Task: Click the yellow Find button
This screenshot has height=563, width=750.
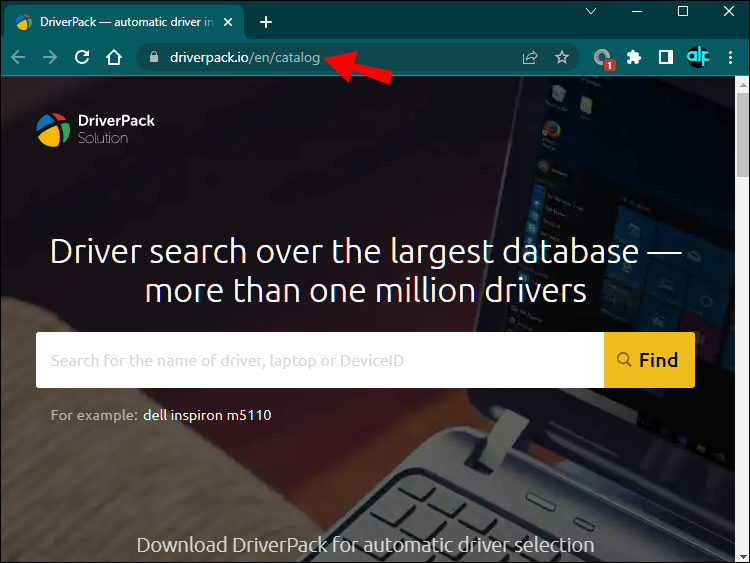Action: coord(649,360)
